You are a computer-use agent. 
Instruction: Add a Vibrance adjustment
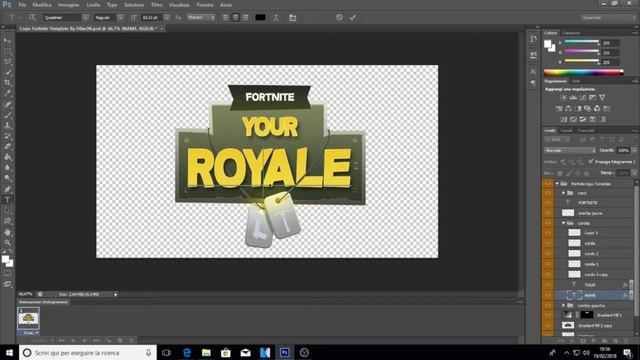[x=602, y=98]
